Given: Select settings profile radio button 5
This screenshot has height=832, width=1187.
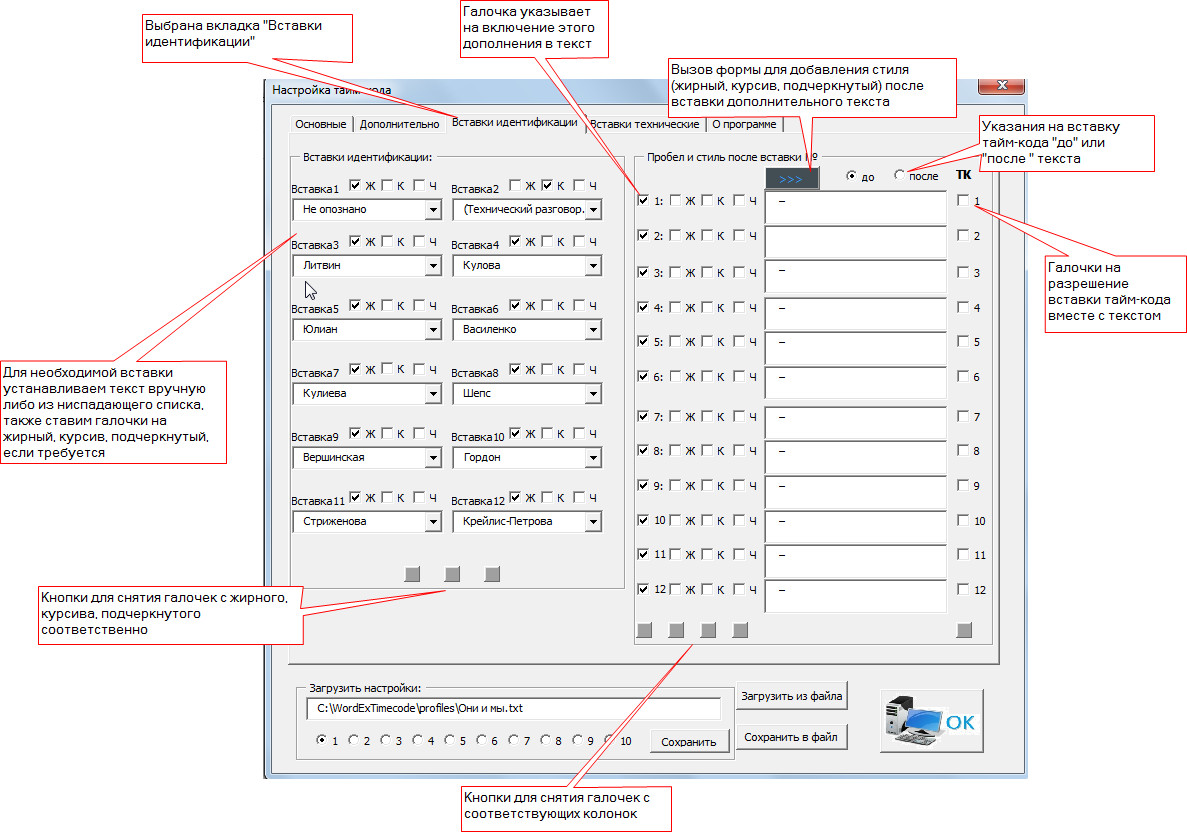Looking at the screenshot, I should pyautogui.click(x=450, y=740).
